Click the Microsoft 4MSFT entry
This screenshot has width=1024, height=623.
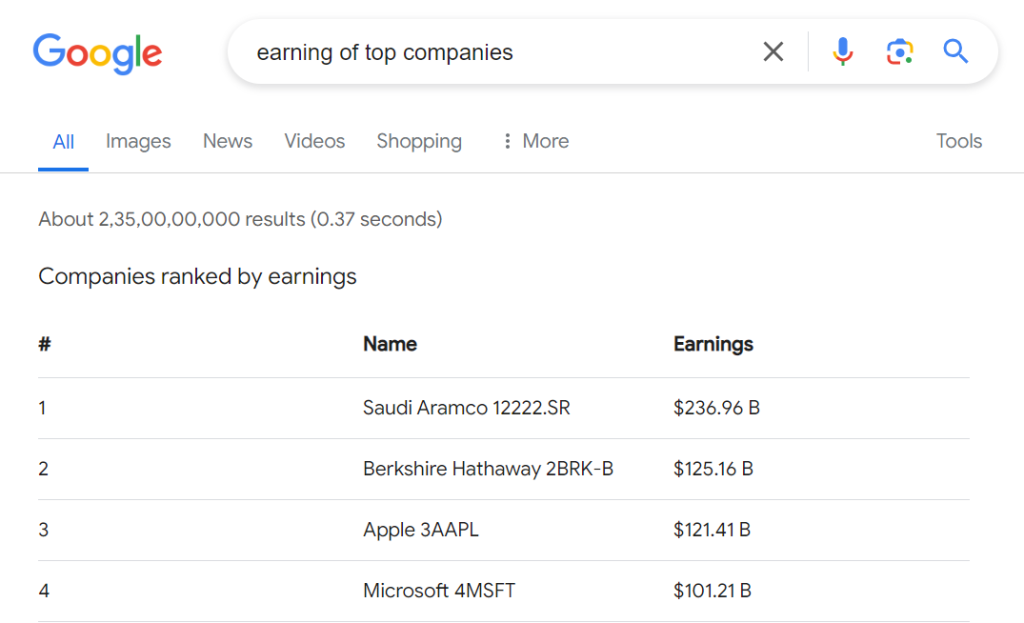[x=439, y=591]
